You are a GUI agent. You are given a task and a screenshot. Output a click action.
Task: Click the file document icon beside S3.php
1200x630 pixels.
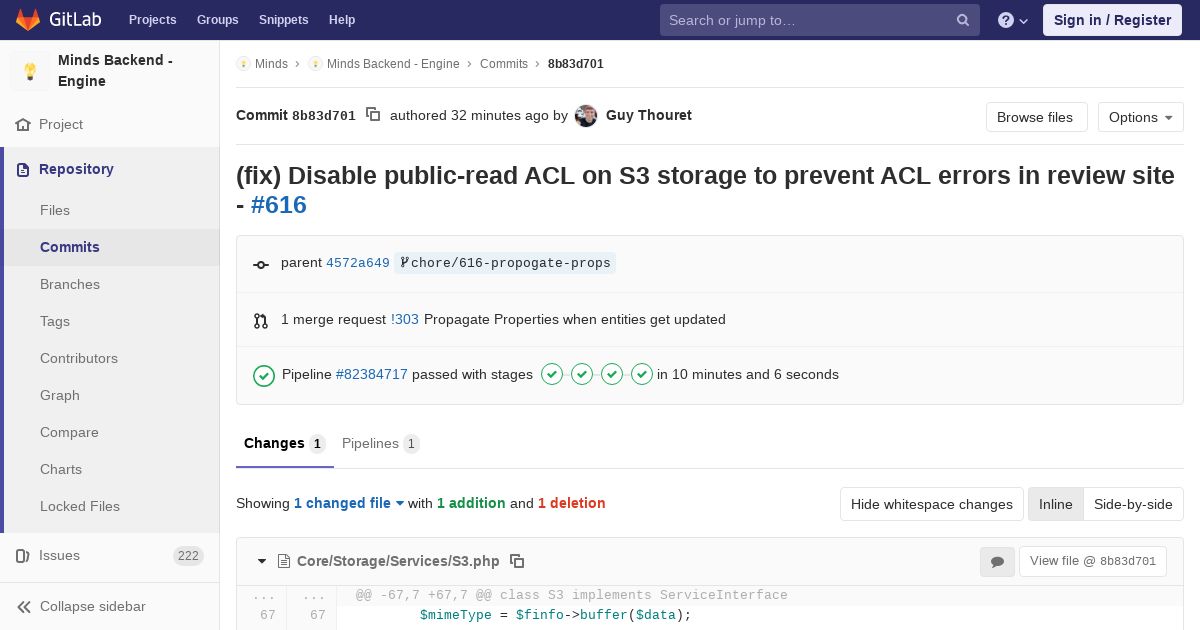284,561
